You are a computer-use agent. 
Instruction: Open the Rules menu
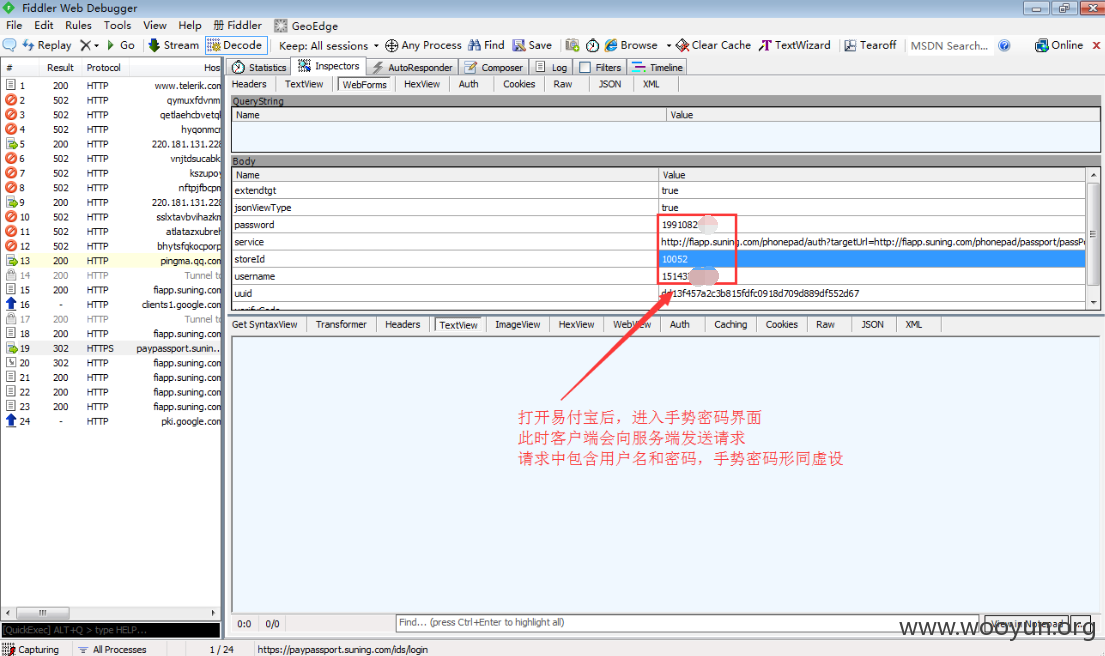(78, 25)
